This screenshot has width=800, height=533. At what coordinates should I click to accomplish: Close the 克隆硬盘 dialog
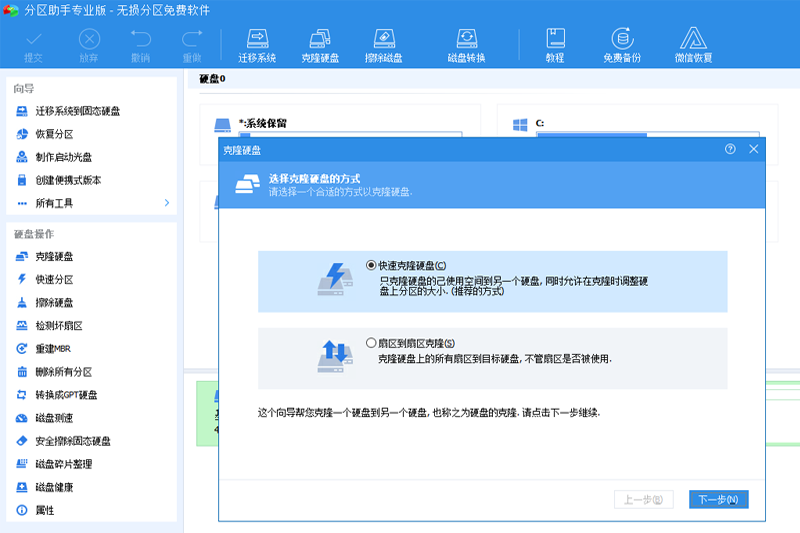pos(754,149)
